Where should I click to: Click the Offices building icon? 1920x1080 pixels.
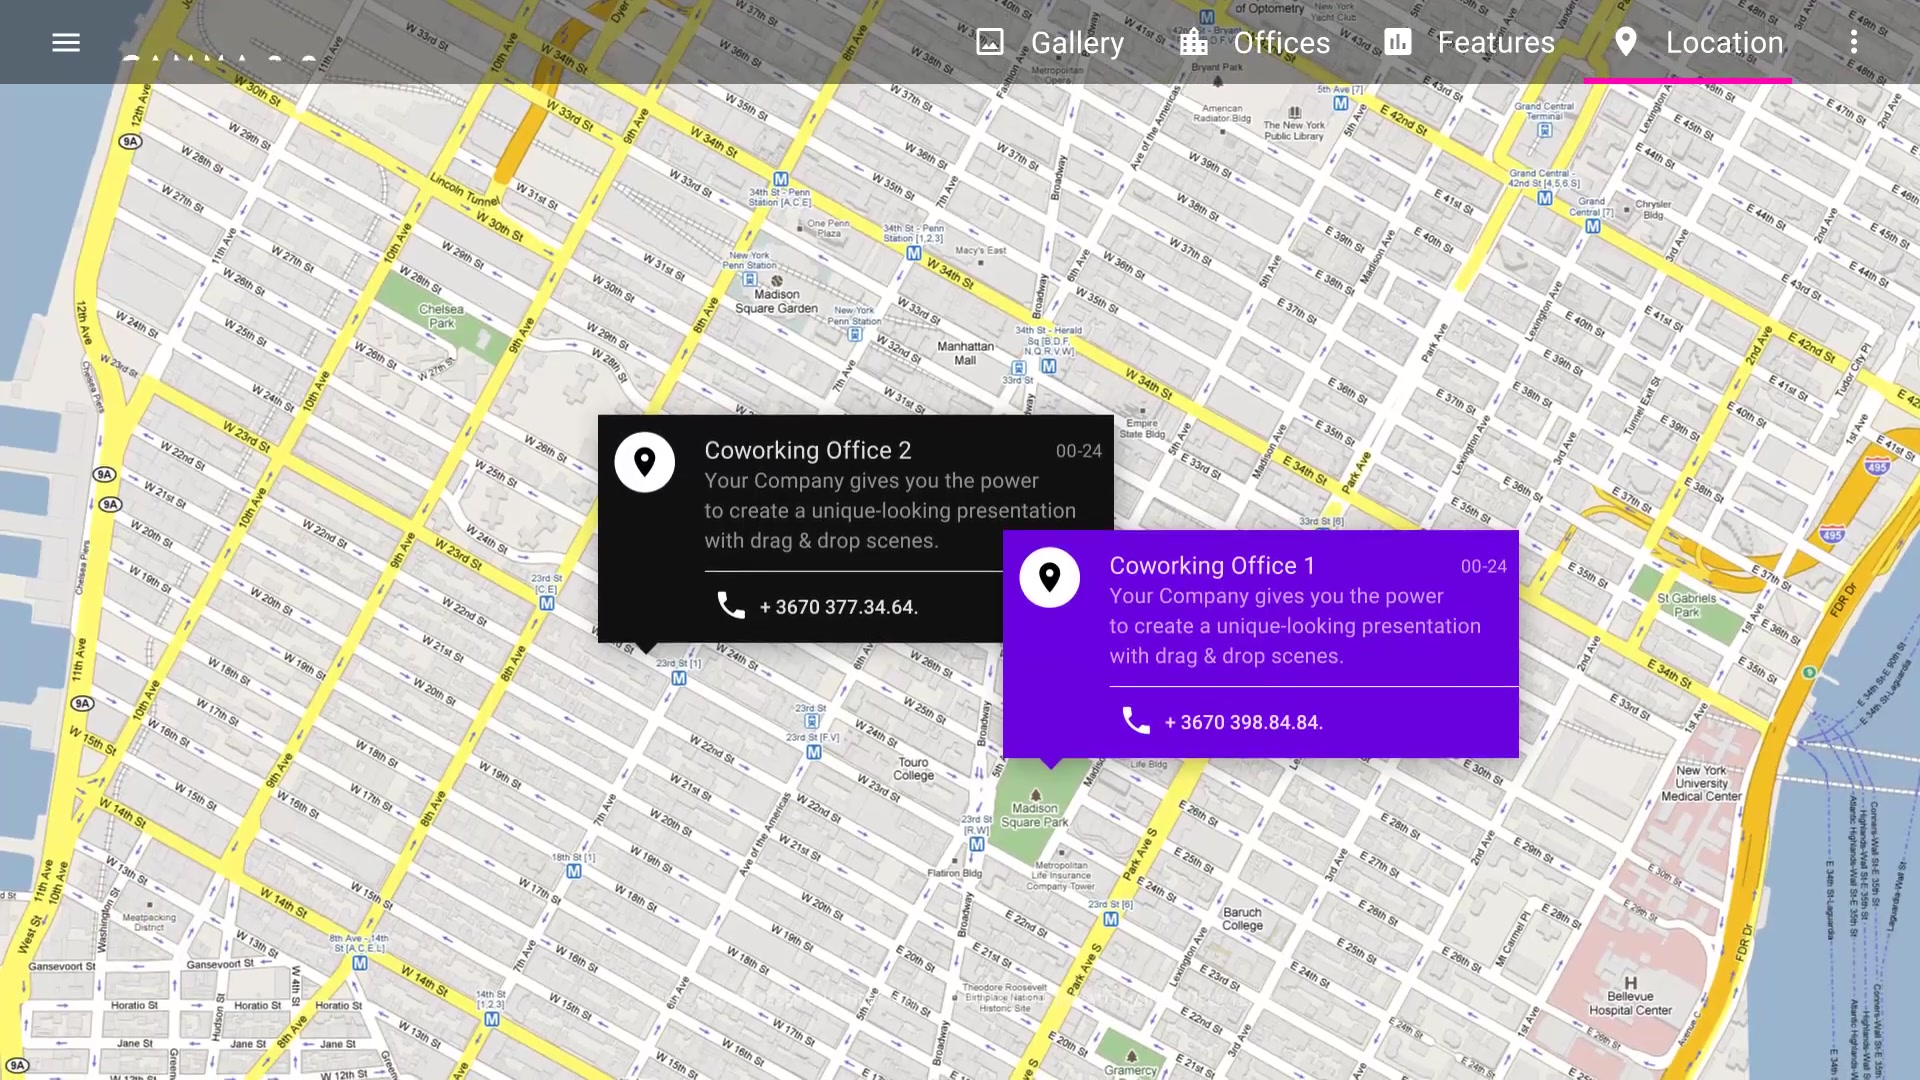[x=1193, y=42]
